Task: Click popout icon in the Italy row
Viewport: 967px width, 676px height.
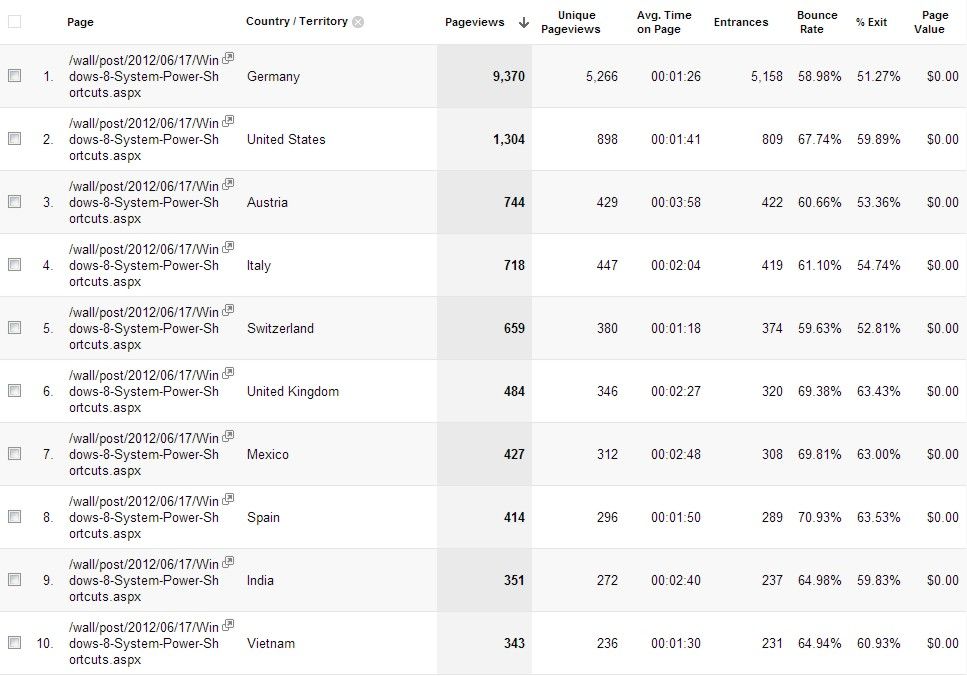Action: point(228,247)
